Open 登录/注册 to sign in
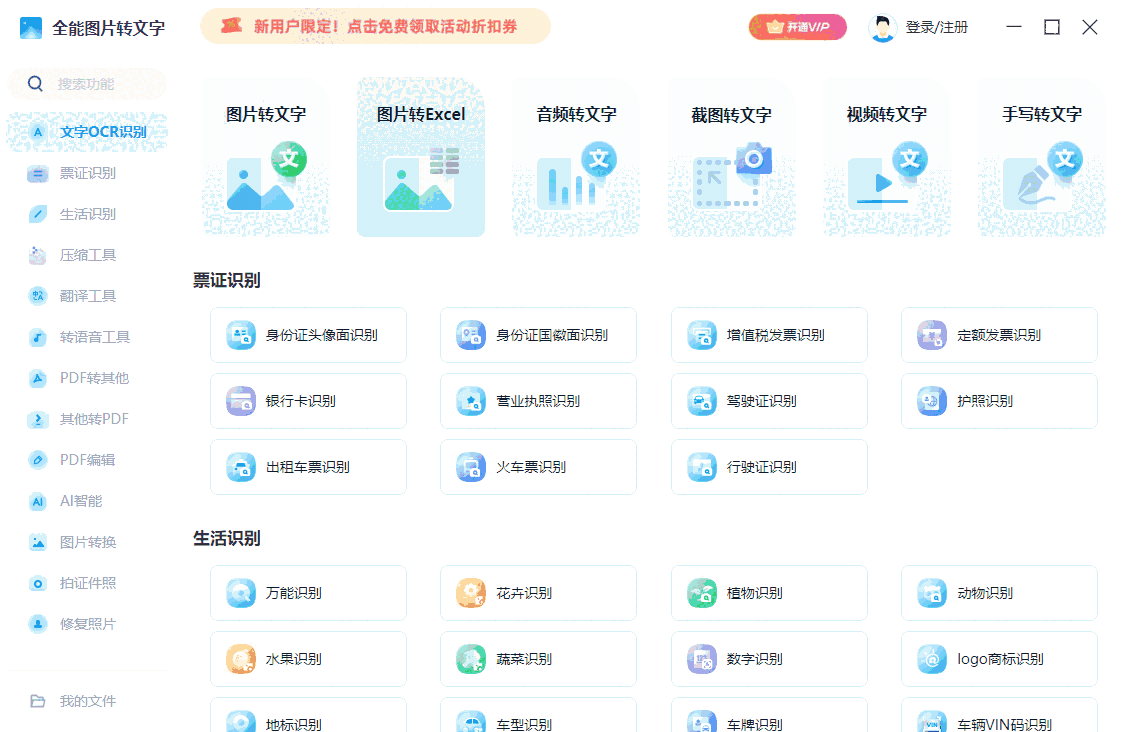 (x=937, y=27)
